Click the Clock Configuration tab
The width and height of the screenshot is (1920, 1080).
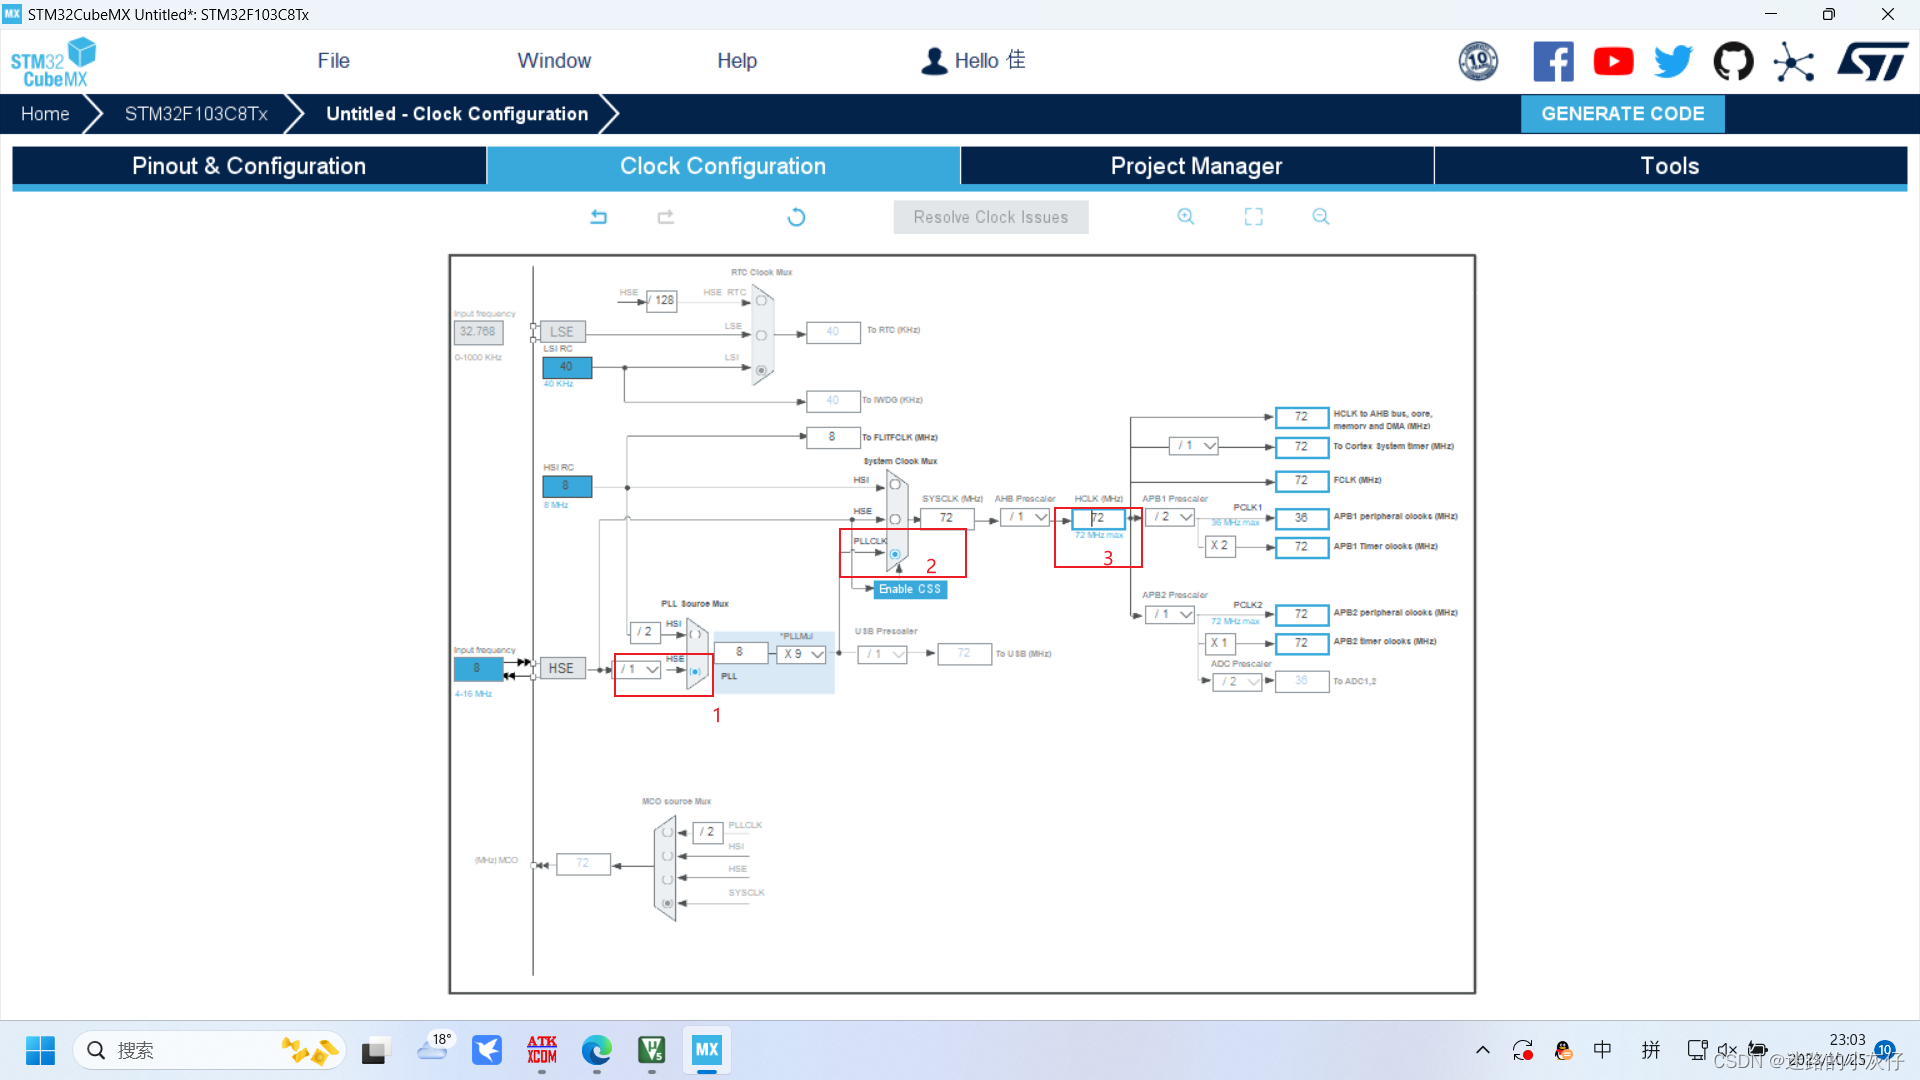tap(723, 166)
